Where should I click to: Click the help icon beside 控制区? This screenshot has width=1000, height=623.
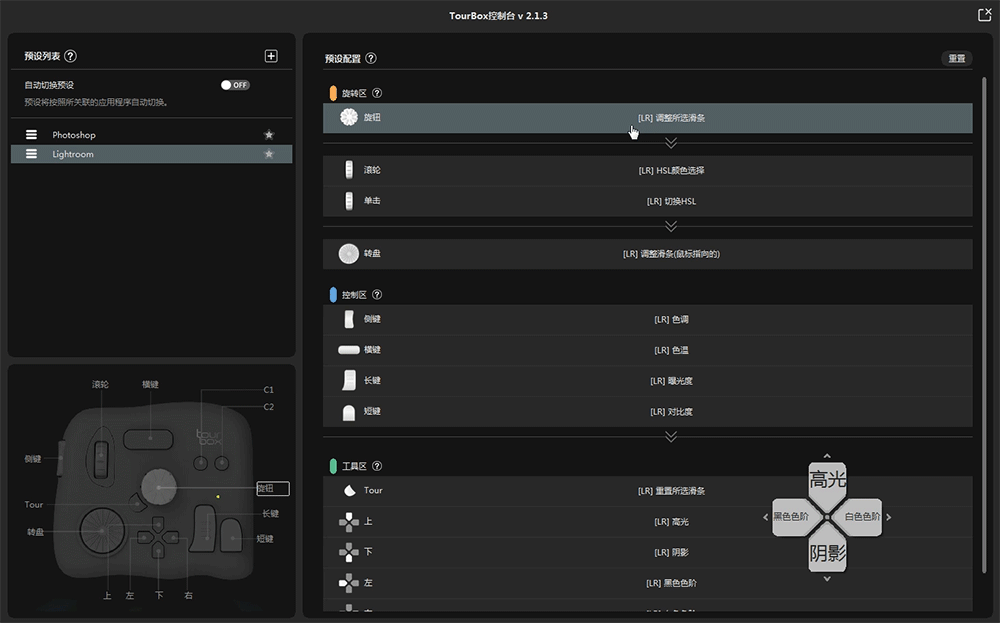[377, 295]
